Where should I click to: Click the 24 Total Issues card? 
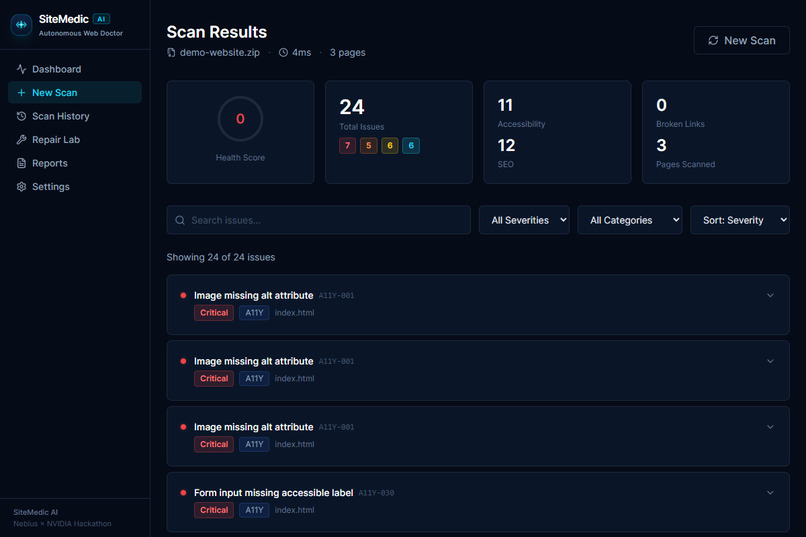(x=398, y=132)
